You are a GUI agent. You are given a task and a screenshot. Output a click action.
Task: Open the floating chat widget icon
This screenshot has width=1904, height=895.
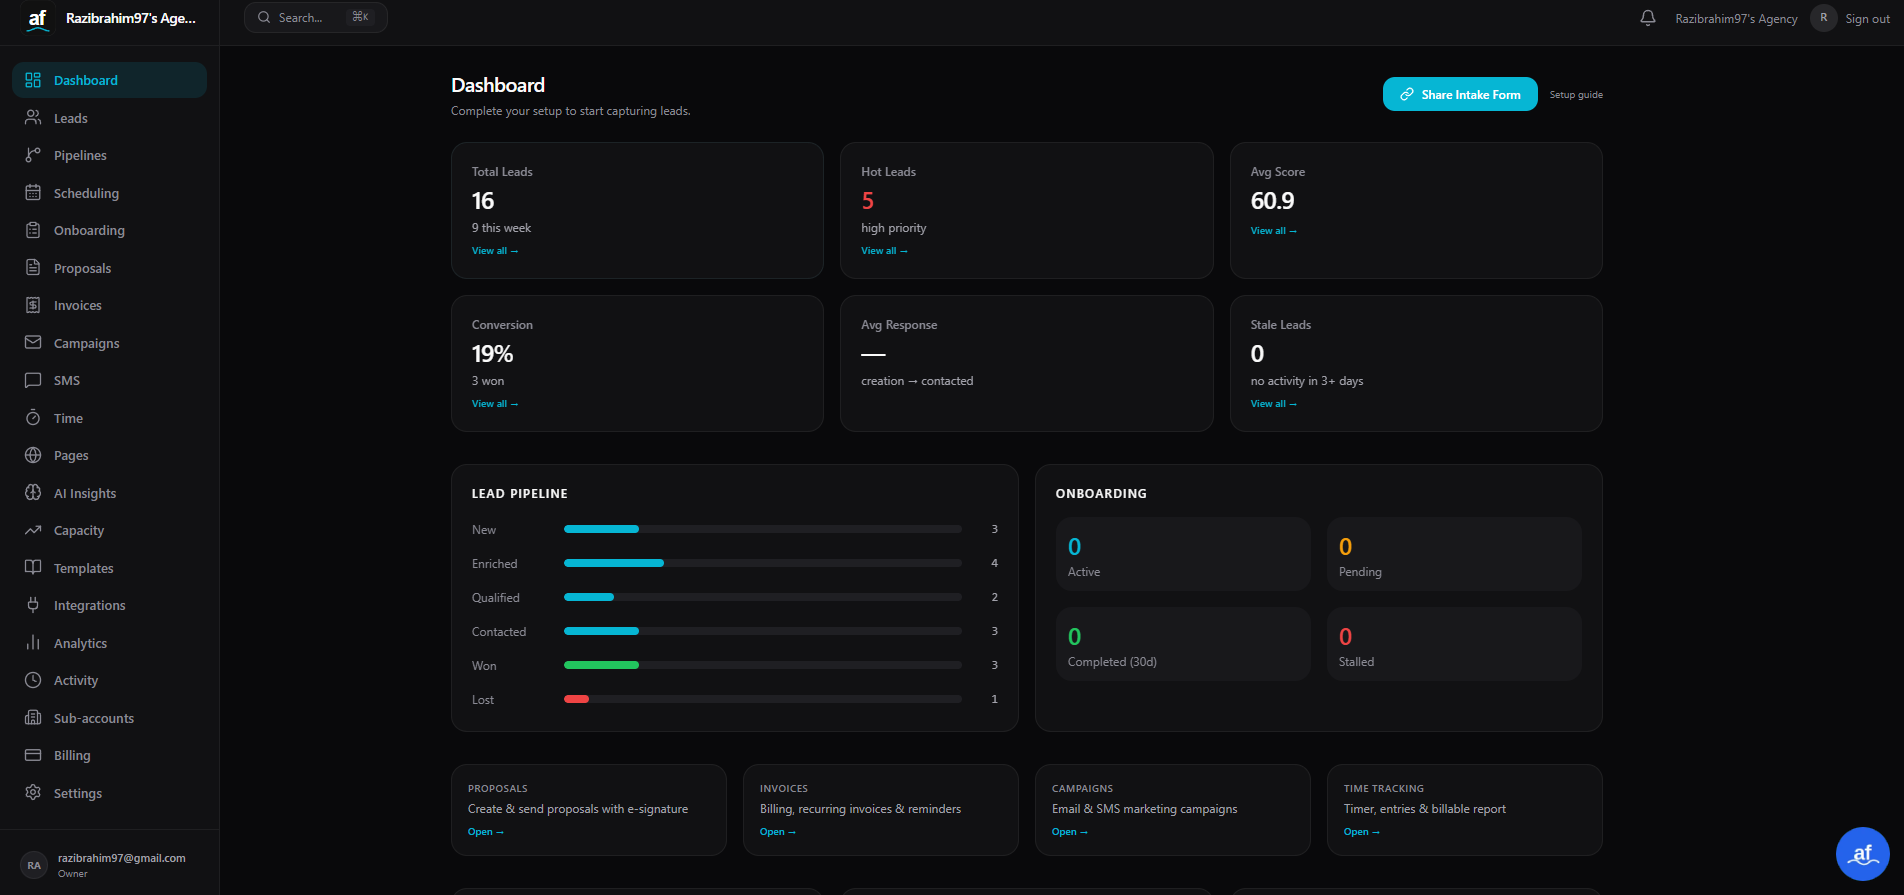point(1862,853)
